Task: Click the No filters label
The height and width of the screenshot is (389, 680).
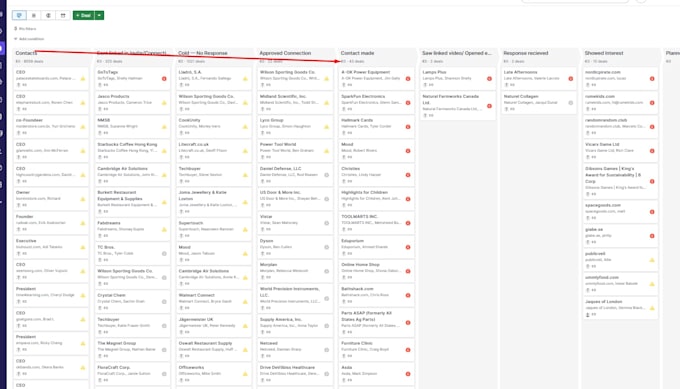Action: coord(26,29)
